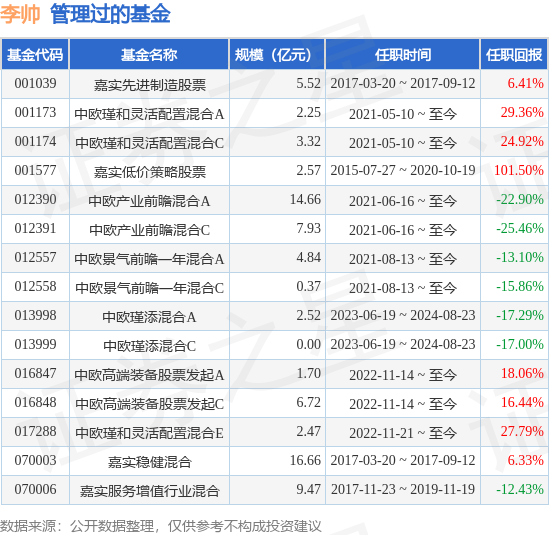Open 中欧高端装备股票发起A fund
Viewport: 549px width, 535px height.
(x=149, y=375)
